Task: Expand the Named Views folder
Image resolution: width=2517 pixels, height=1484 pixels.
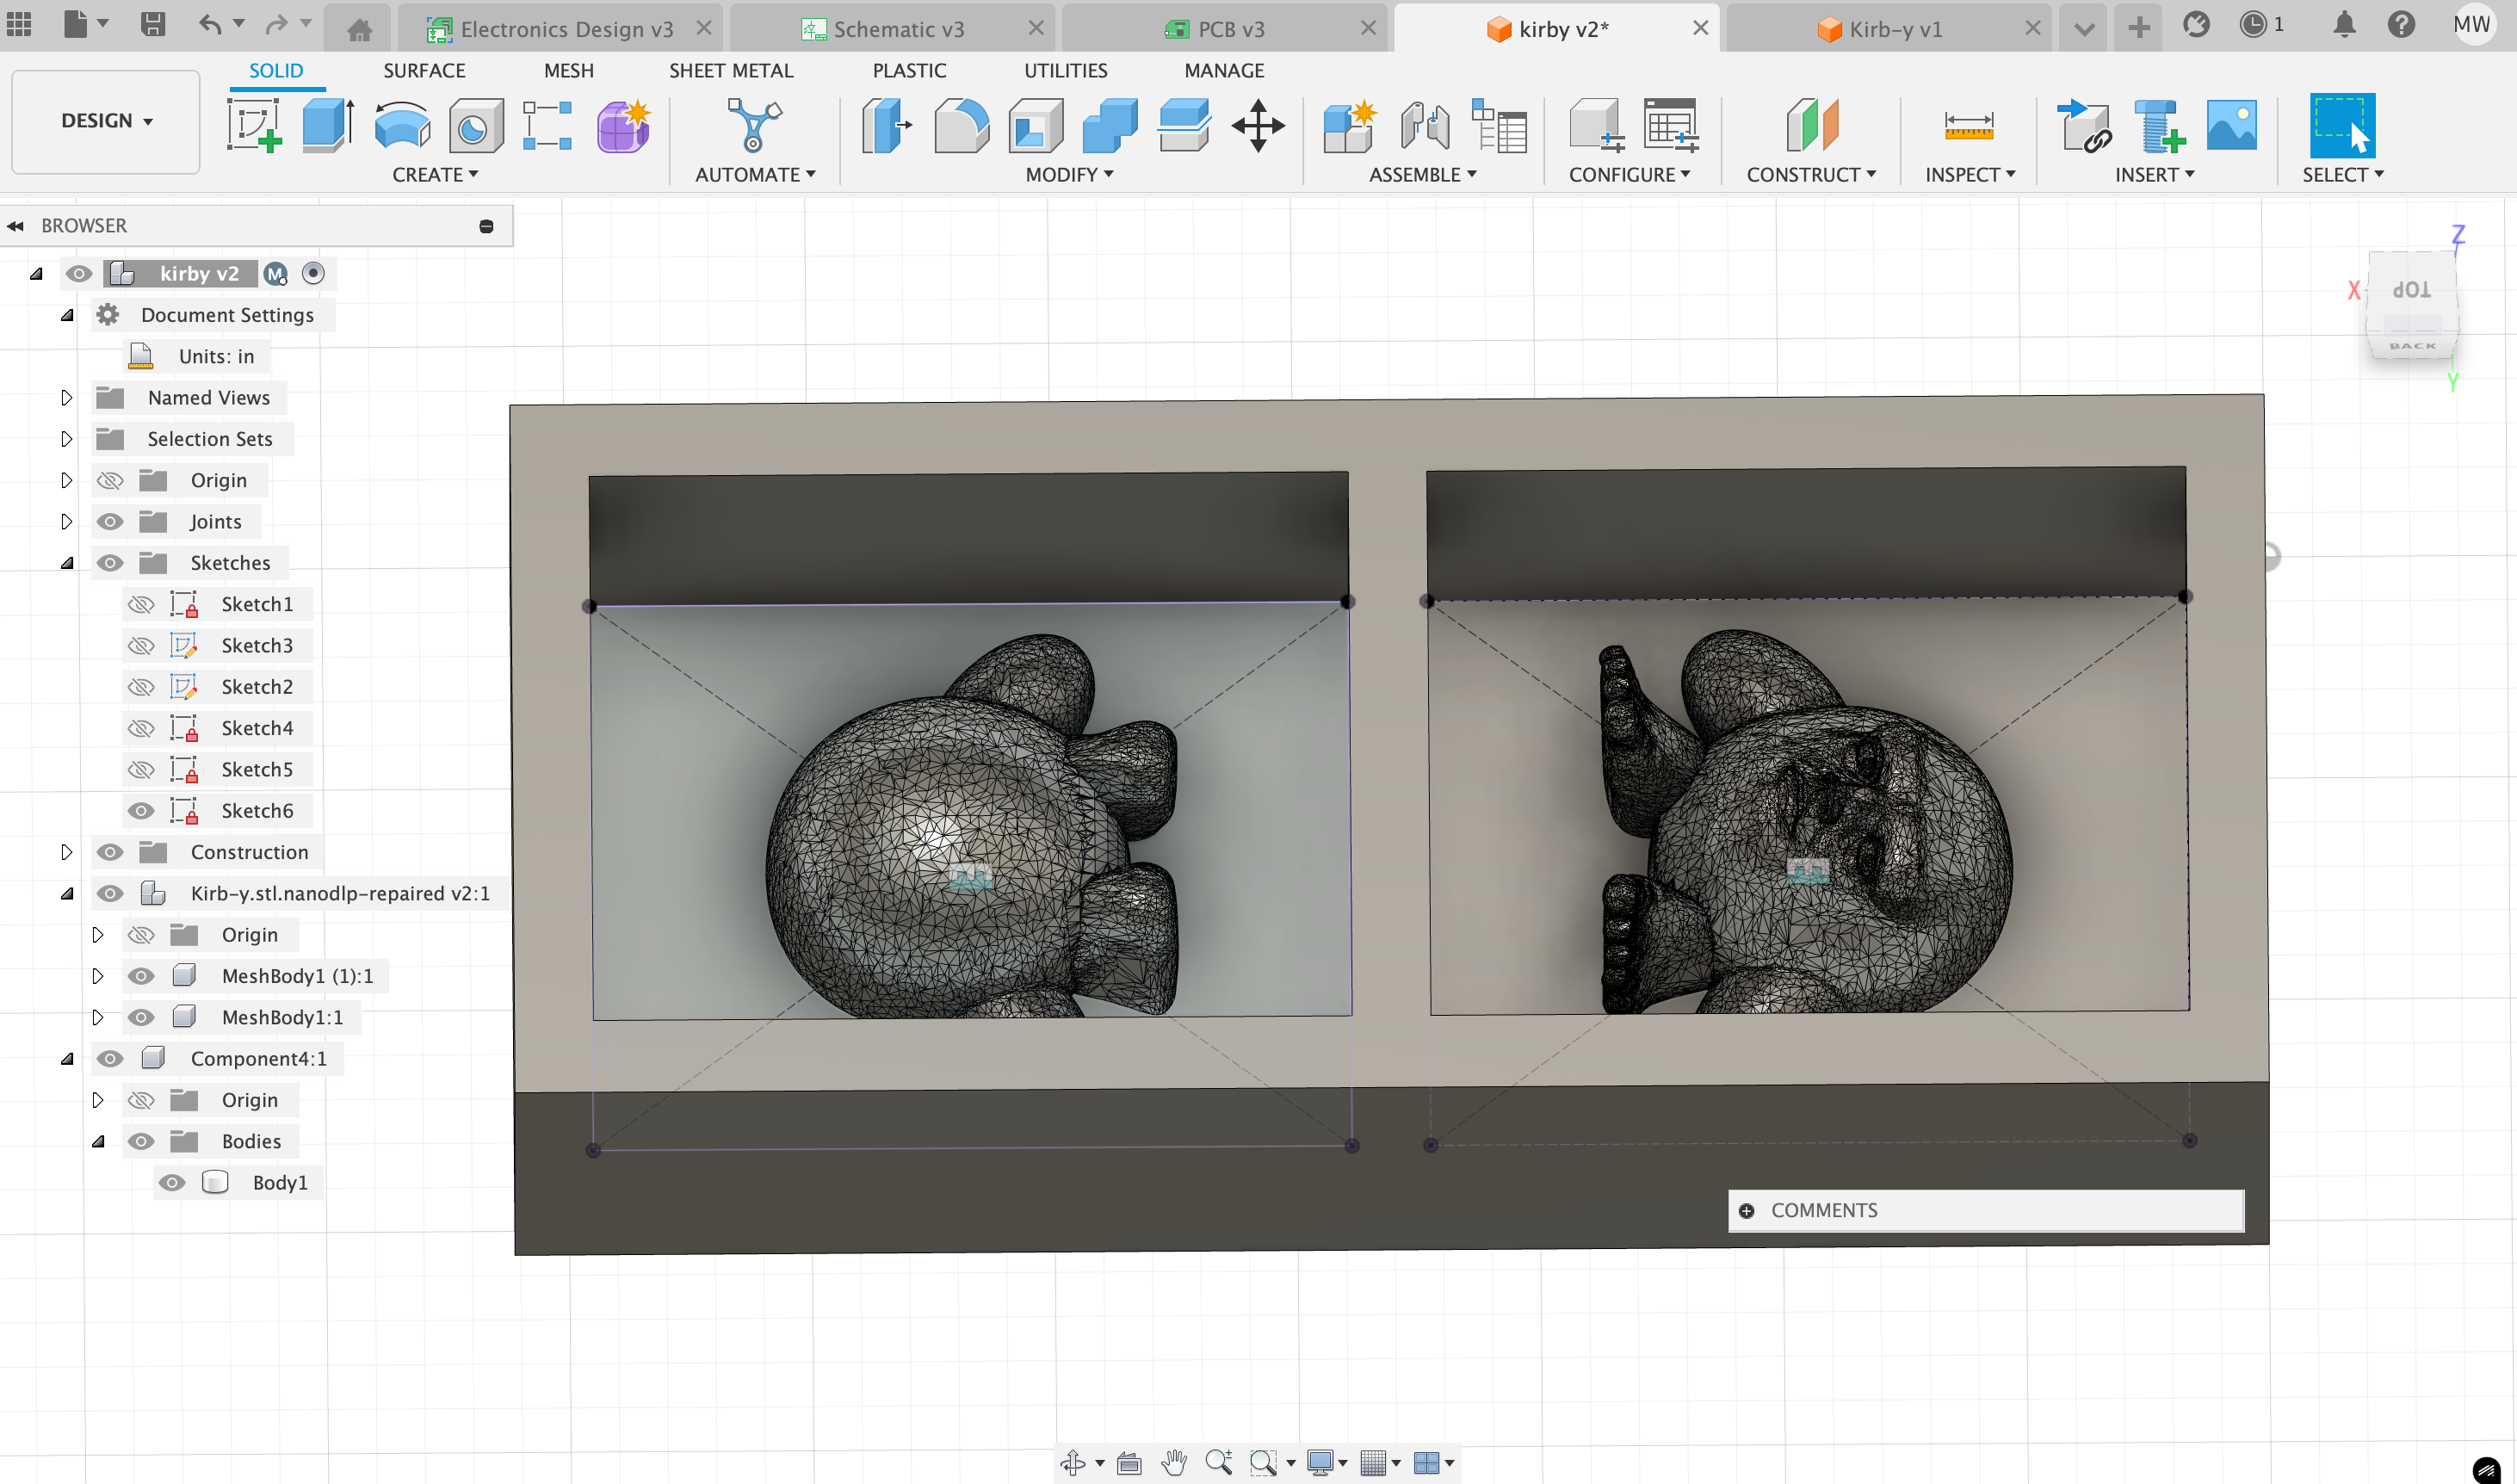Action: pyautogui.click(x=67, y=398)
